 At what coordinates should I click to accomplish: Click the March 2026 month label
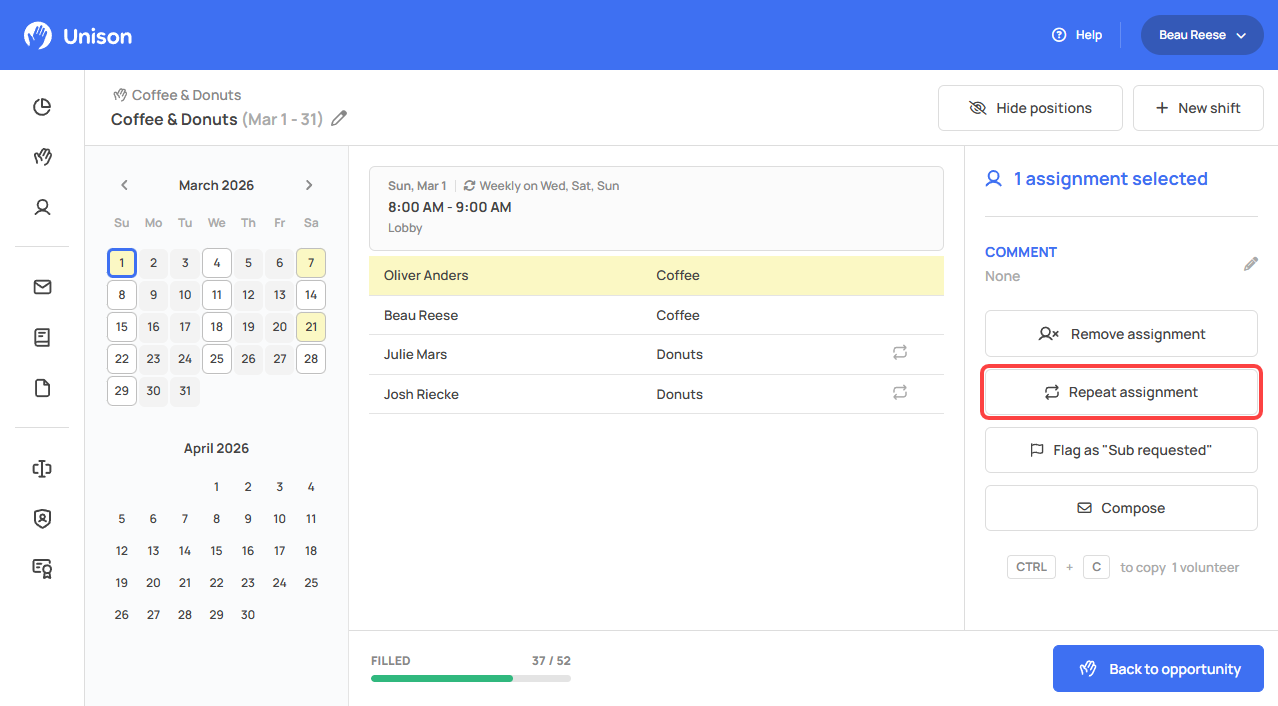pos(216,185)
